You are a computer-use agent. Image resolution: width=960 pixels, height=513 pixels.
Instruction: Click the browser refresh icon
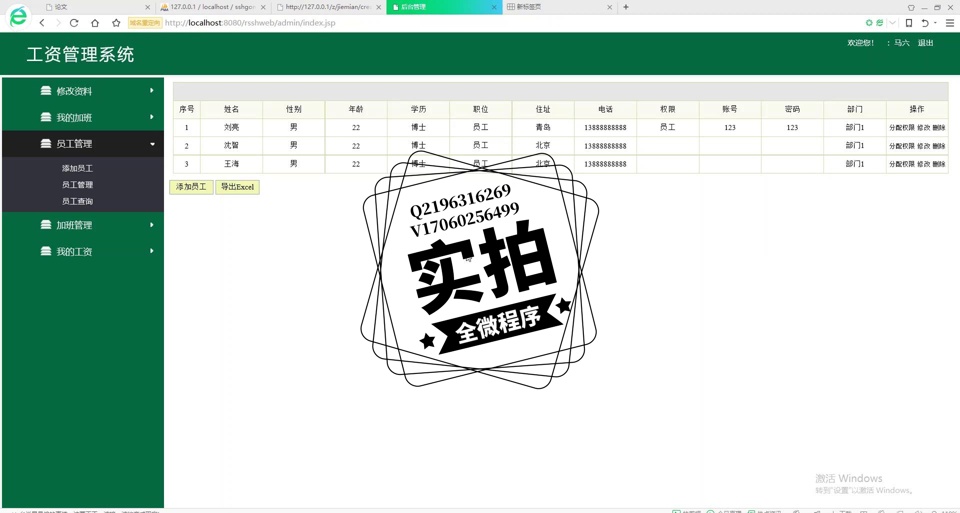coord(74,23)
